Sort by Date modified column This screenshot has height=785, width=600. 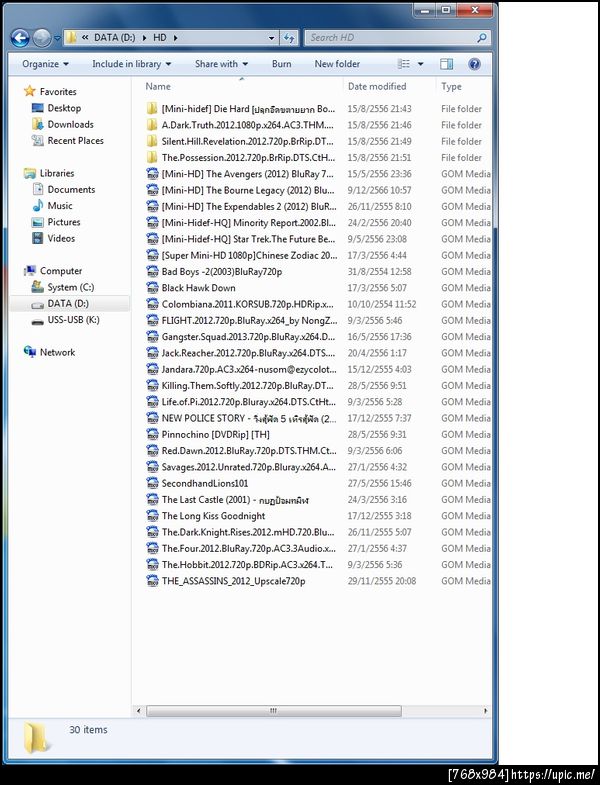377,87
